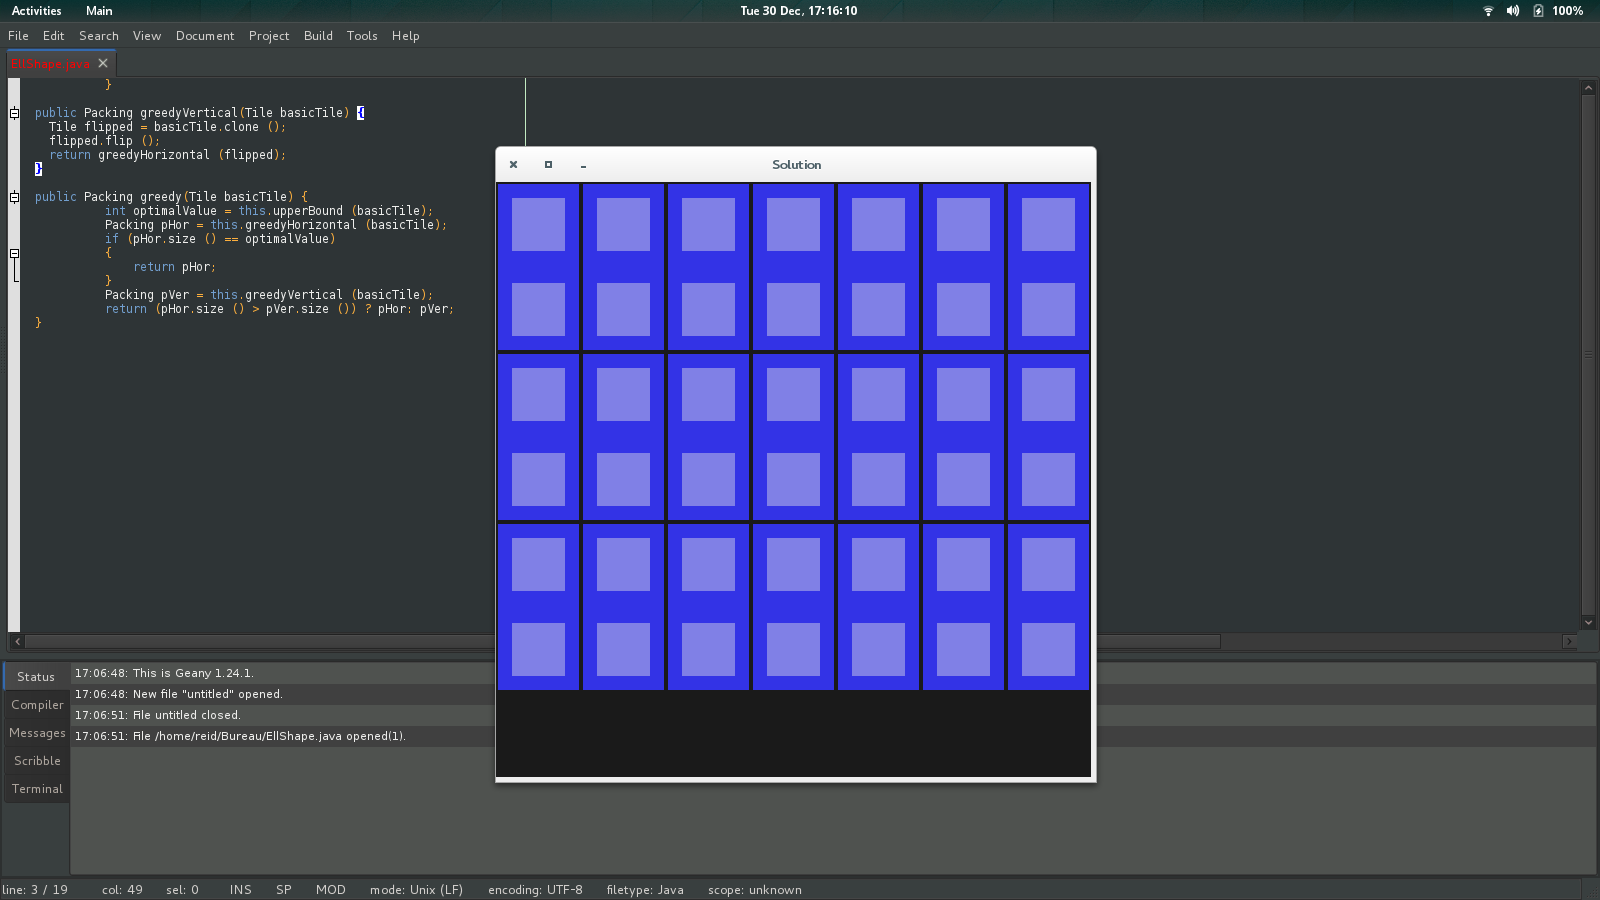
Task: Switch to the Scribble tab
Action: (x=37, y=761)
